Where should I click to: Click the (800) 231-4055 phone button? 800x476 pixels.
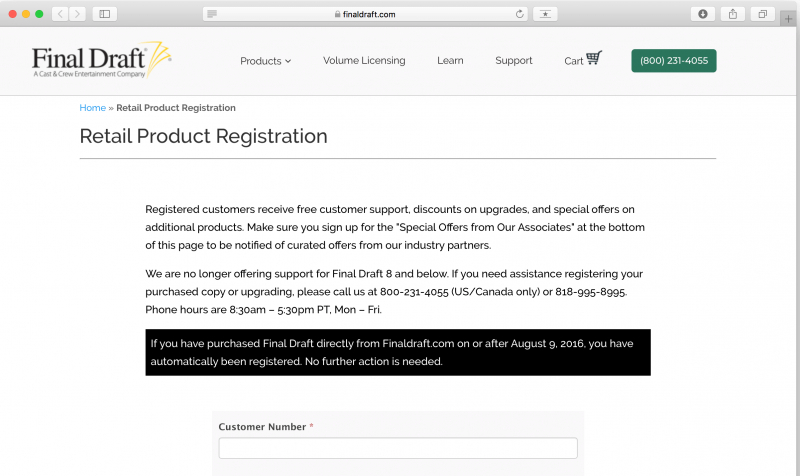673,61
